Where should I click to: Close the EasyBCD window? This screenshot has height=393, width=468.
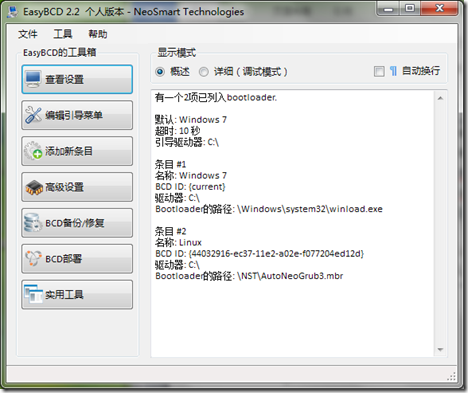pyautogui.click(x=440, y=8)
